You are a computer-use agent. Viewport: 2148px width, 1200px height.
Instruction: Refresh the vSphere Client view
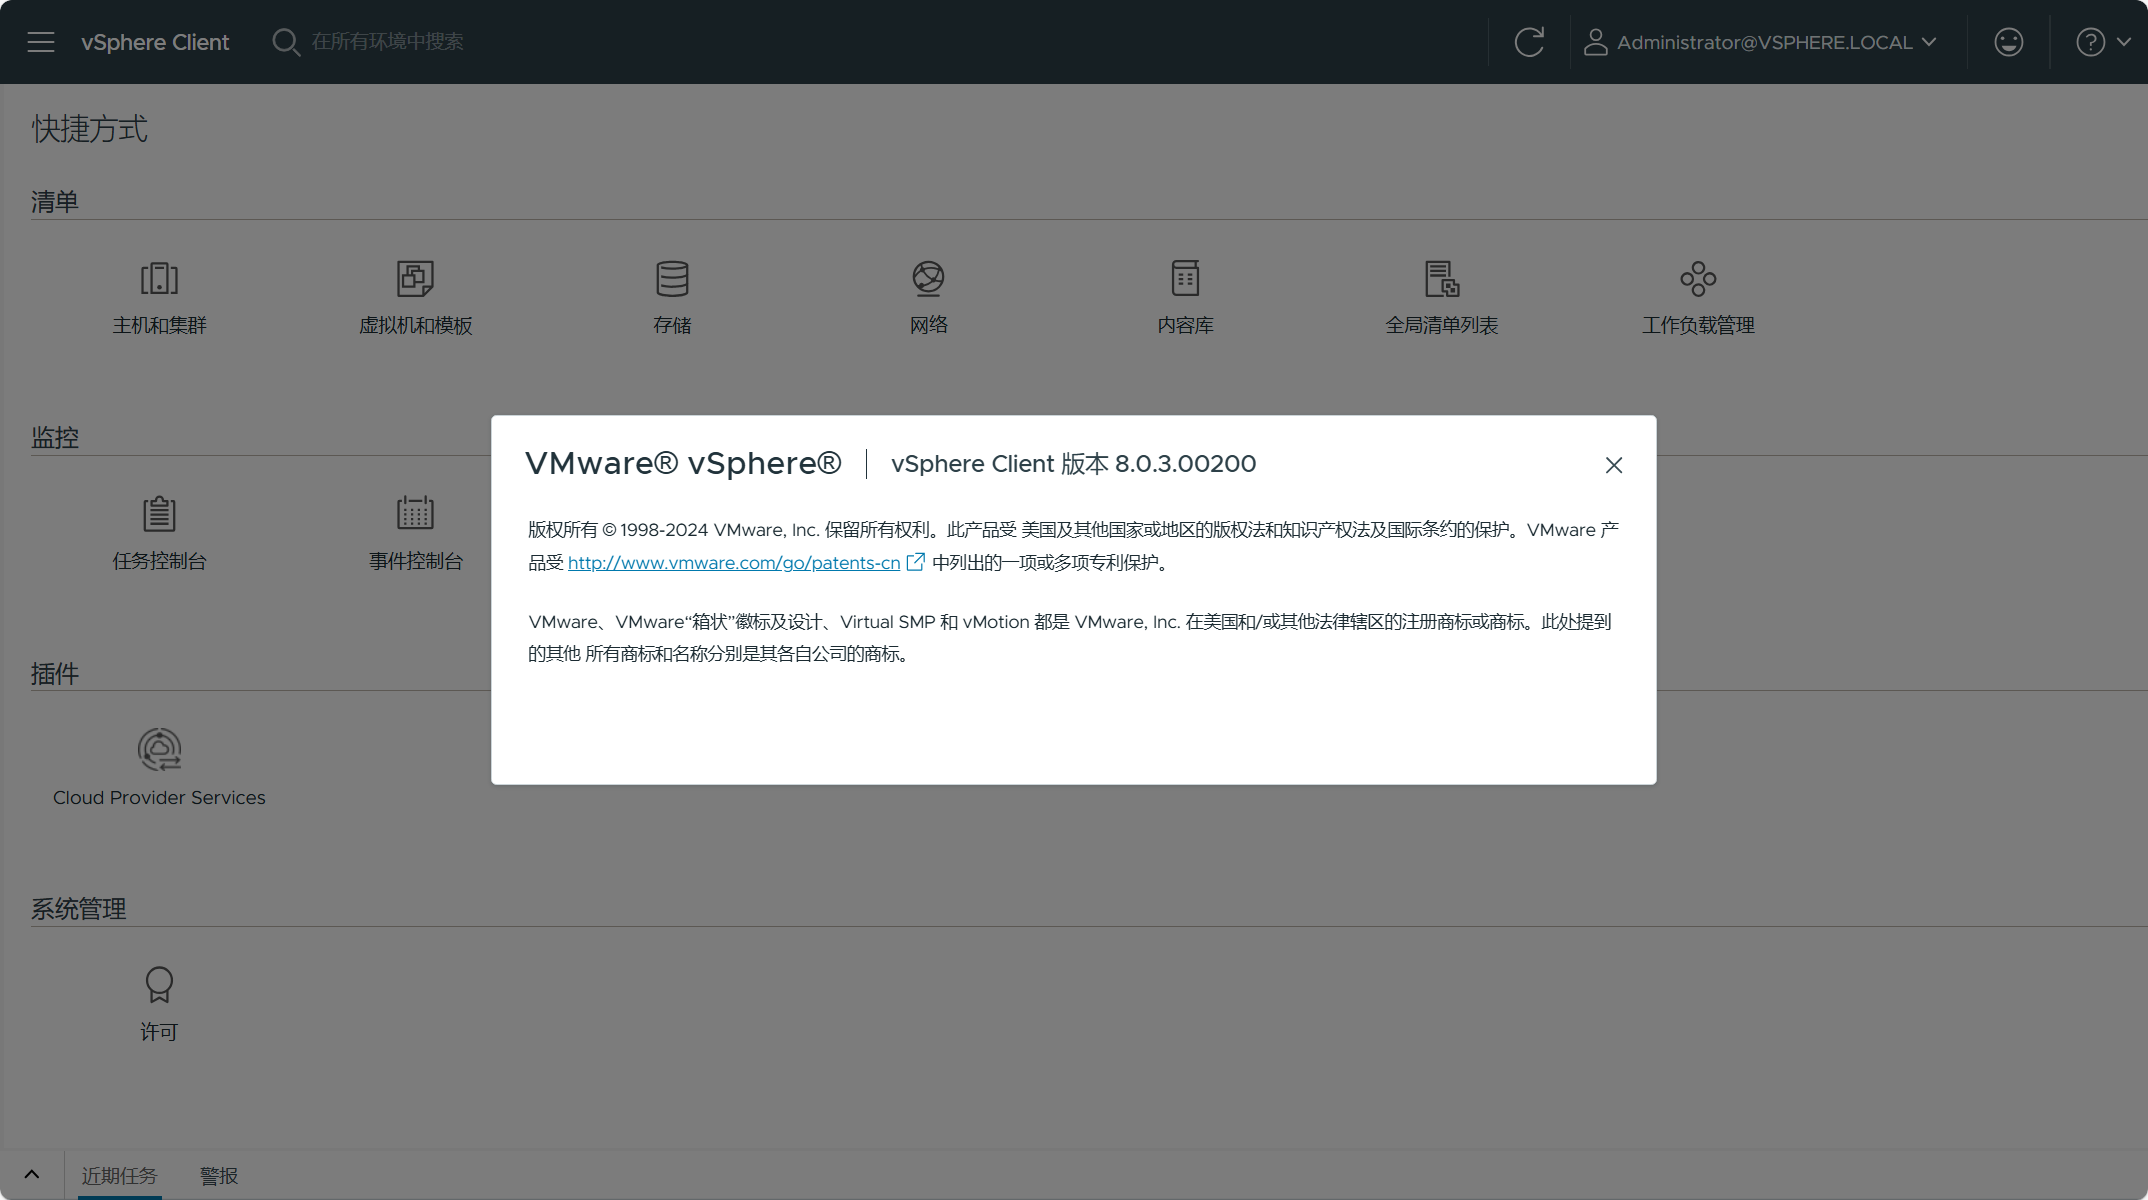(1529, 42)
